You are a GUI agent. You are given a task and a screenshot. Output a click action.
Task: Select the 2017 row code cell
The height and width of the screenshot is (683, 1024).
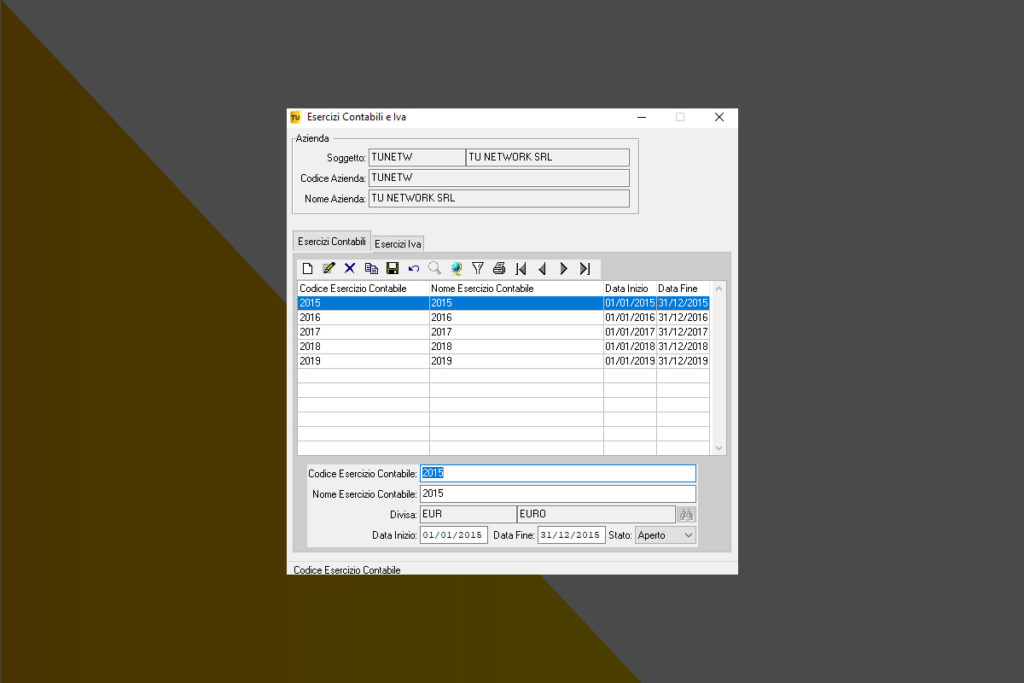(x=363, y=332)
